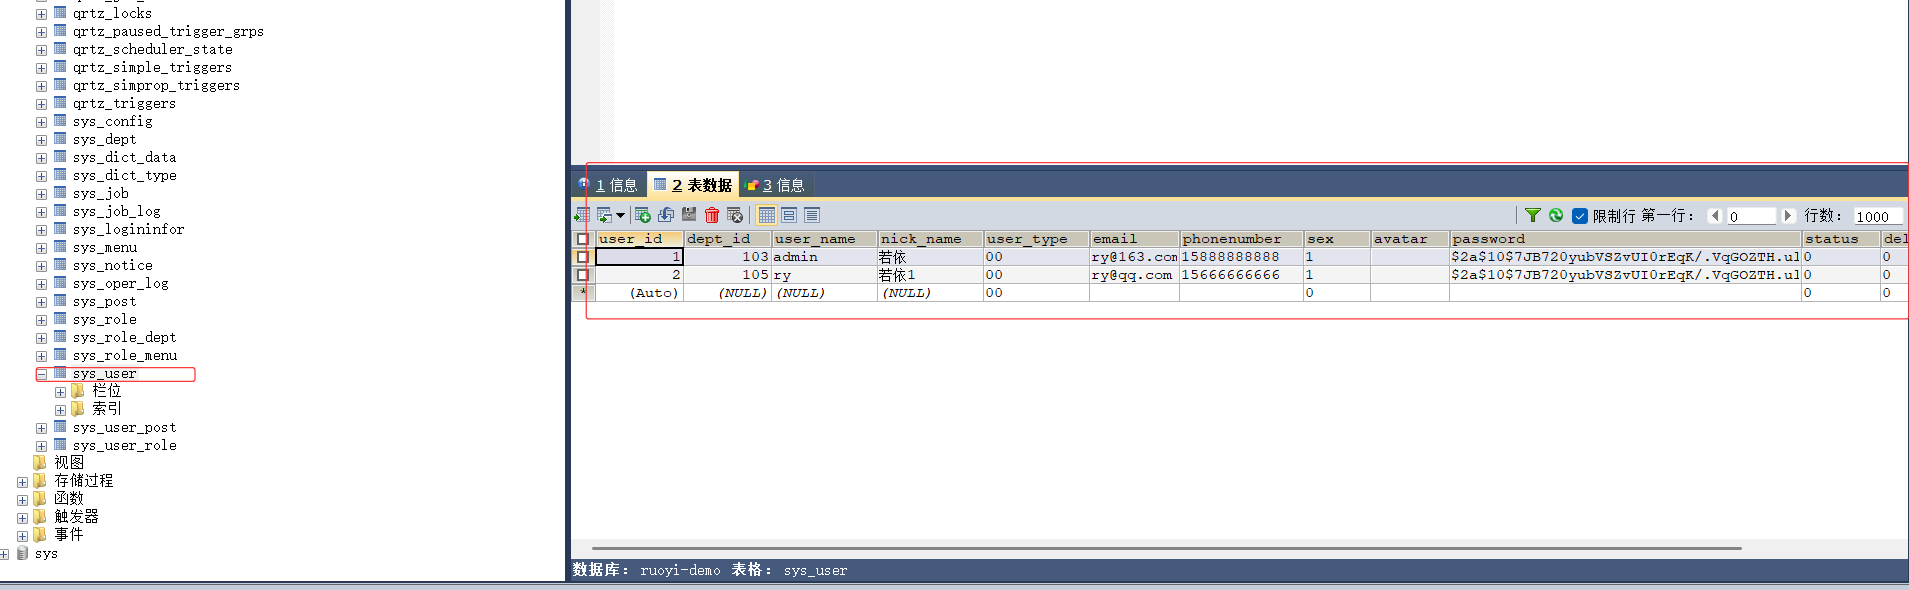Click the sys_dict_data table icon

pyautogui.click(x=60, y=157)
